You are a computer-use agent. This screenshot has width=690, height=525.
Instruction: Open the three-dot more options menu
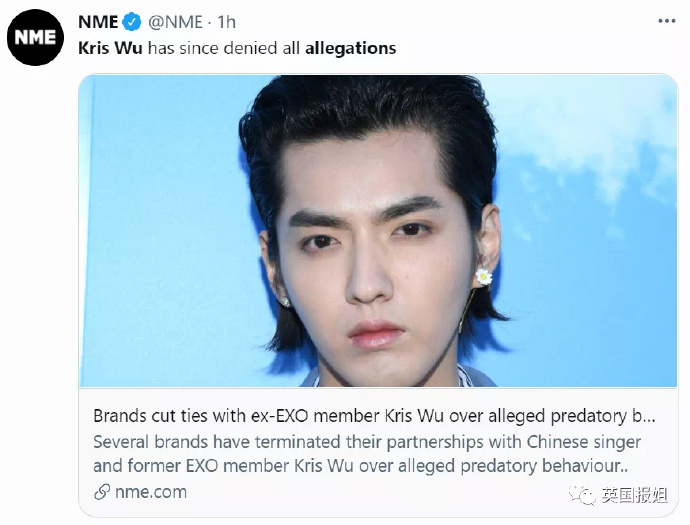click(667, 21)
